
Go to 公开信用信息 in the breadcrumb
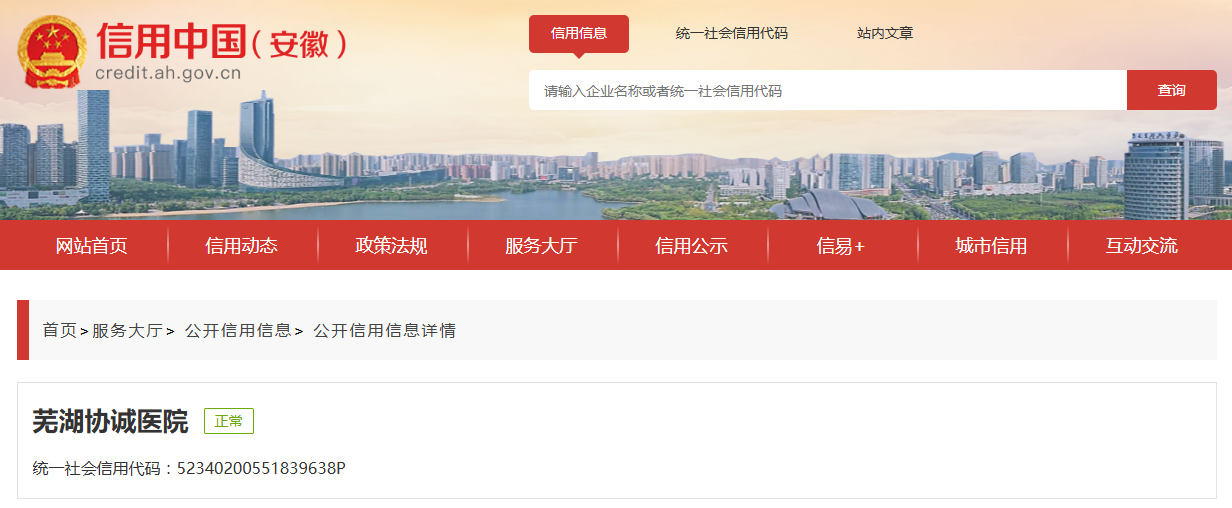click(238, 330)
